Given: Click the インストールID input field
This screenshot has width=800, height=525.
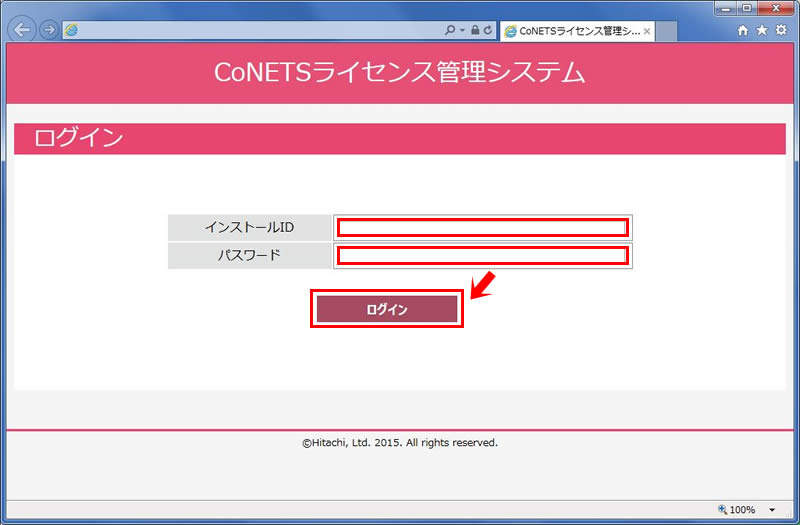Looking at the screenshot, I should point(483,228).
